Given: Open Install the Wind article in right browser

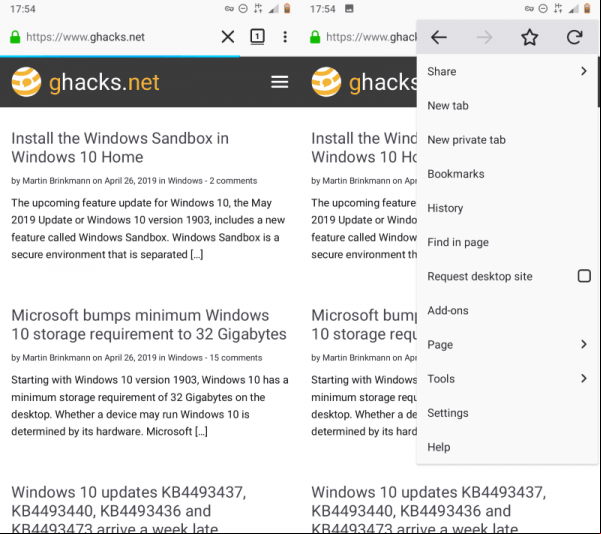Looking at the screenshot, I should point(364,148).
